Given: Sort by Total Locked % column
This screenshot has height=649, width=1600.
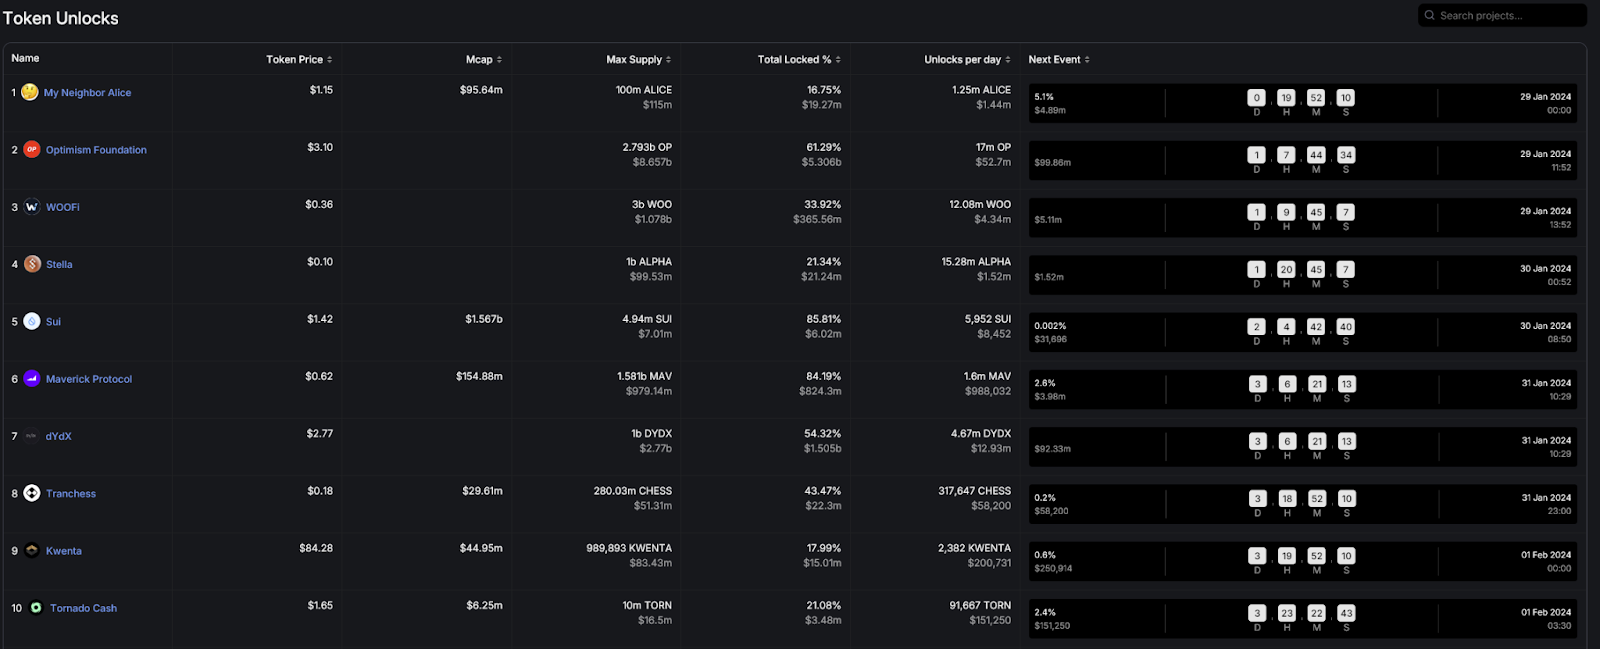Looking at the screenshot, I should [x=799, y=59].
